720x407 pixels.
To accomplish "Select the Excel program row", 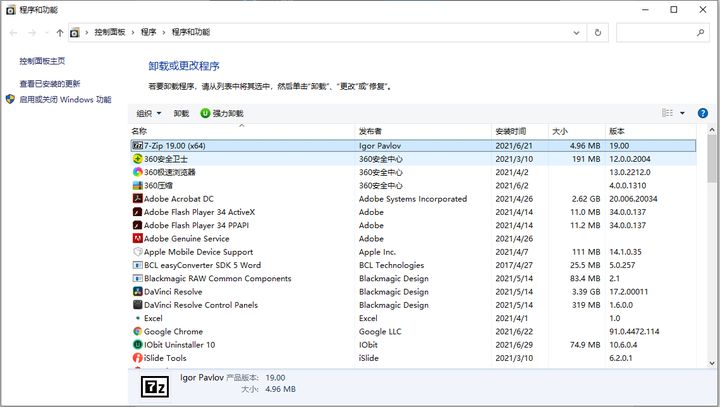I will pos(413,318).
